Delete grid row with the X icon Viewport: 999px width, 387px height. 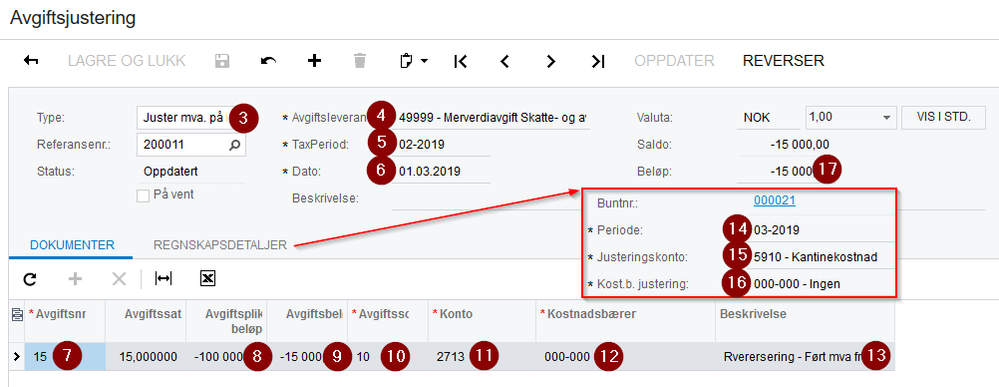click(x=119, y=279)
